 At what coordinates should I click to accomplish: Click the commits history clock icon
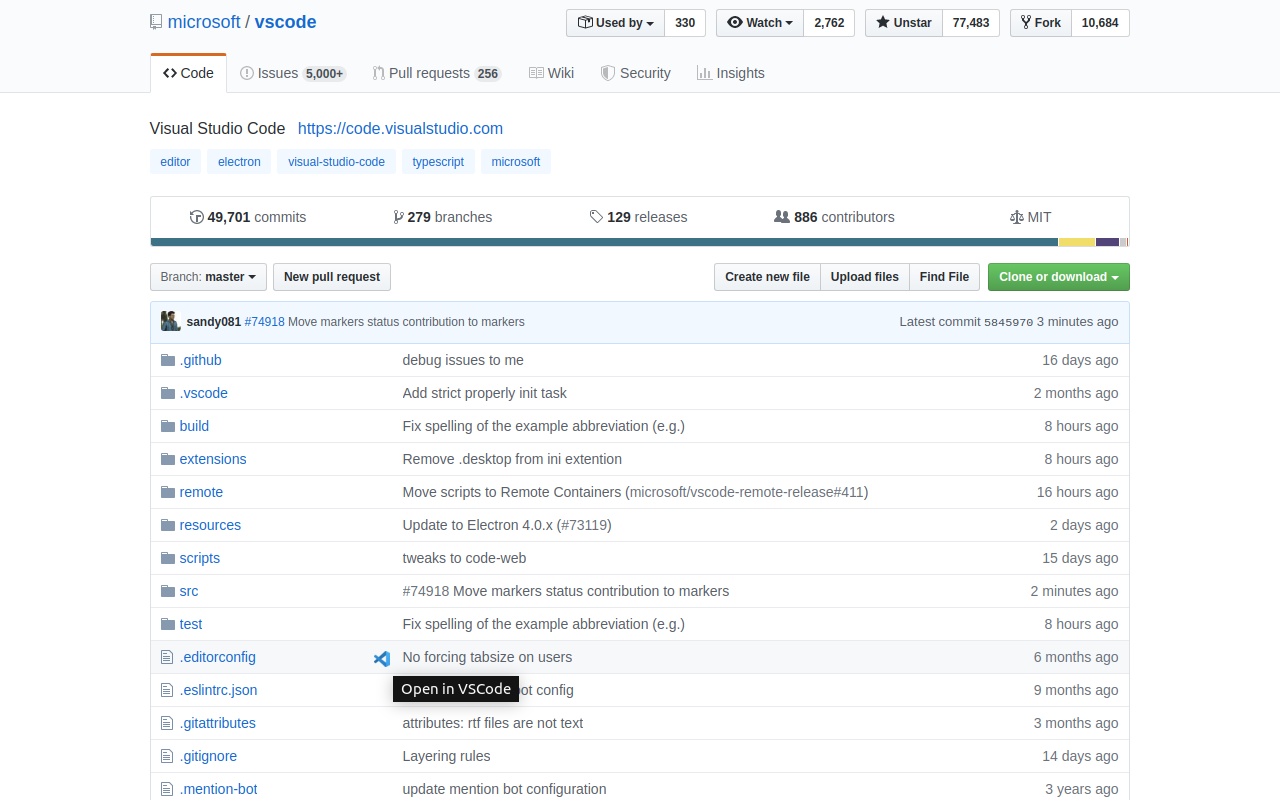pyautogui.click(x=196, y=217)
